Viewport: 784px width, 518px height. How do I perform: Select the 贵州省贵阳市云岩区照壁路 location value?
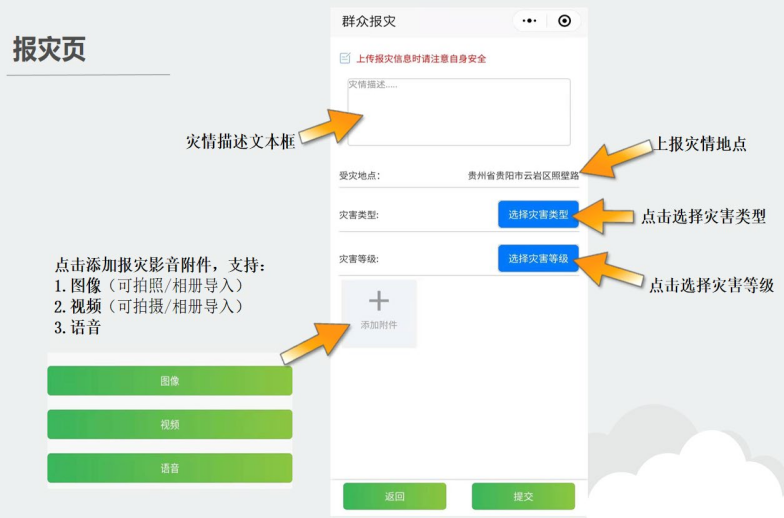[x=523, y=176]
